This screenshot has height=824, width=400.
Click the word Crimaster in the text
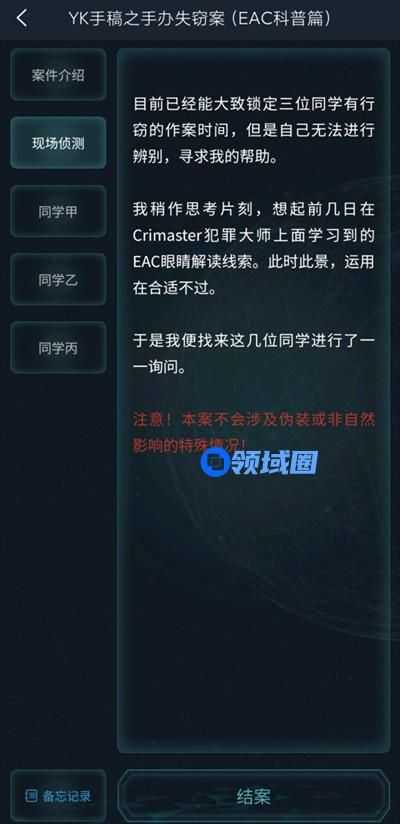pos(167,236)
